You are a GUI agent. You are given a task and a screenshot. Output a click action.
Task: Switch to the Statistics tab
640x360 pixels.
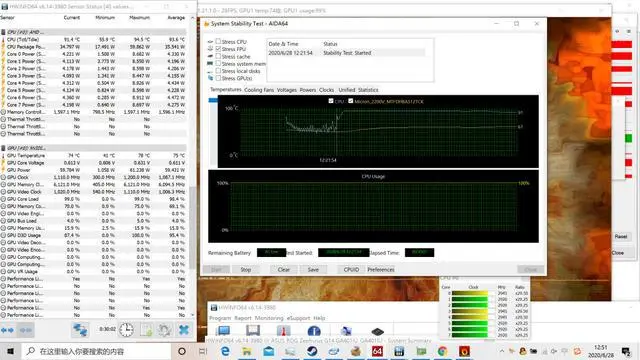368,90
